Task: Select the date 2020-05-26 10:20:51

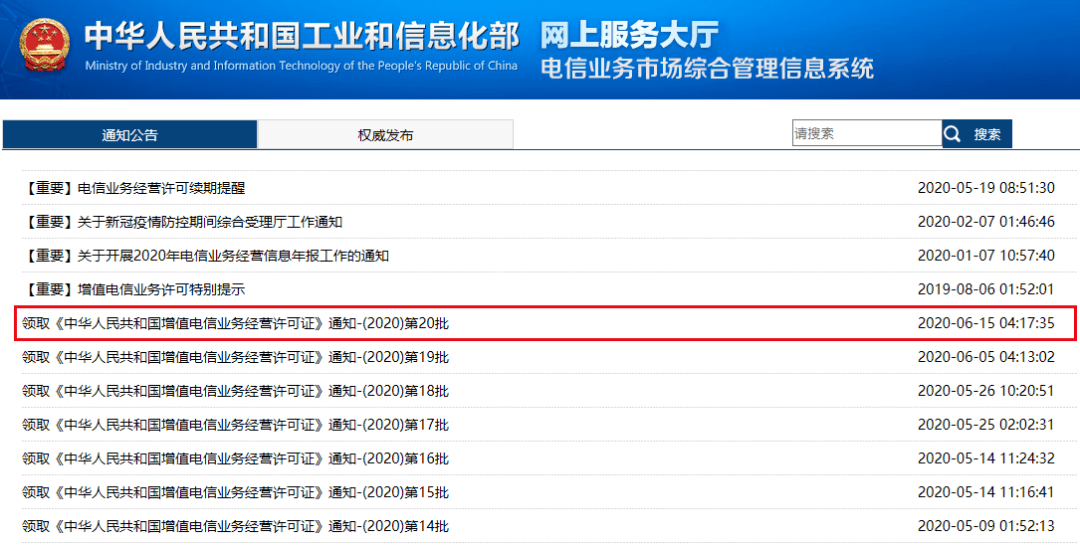Action: tap(986, 390)
